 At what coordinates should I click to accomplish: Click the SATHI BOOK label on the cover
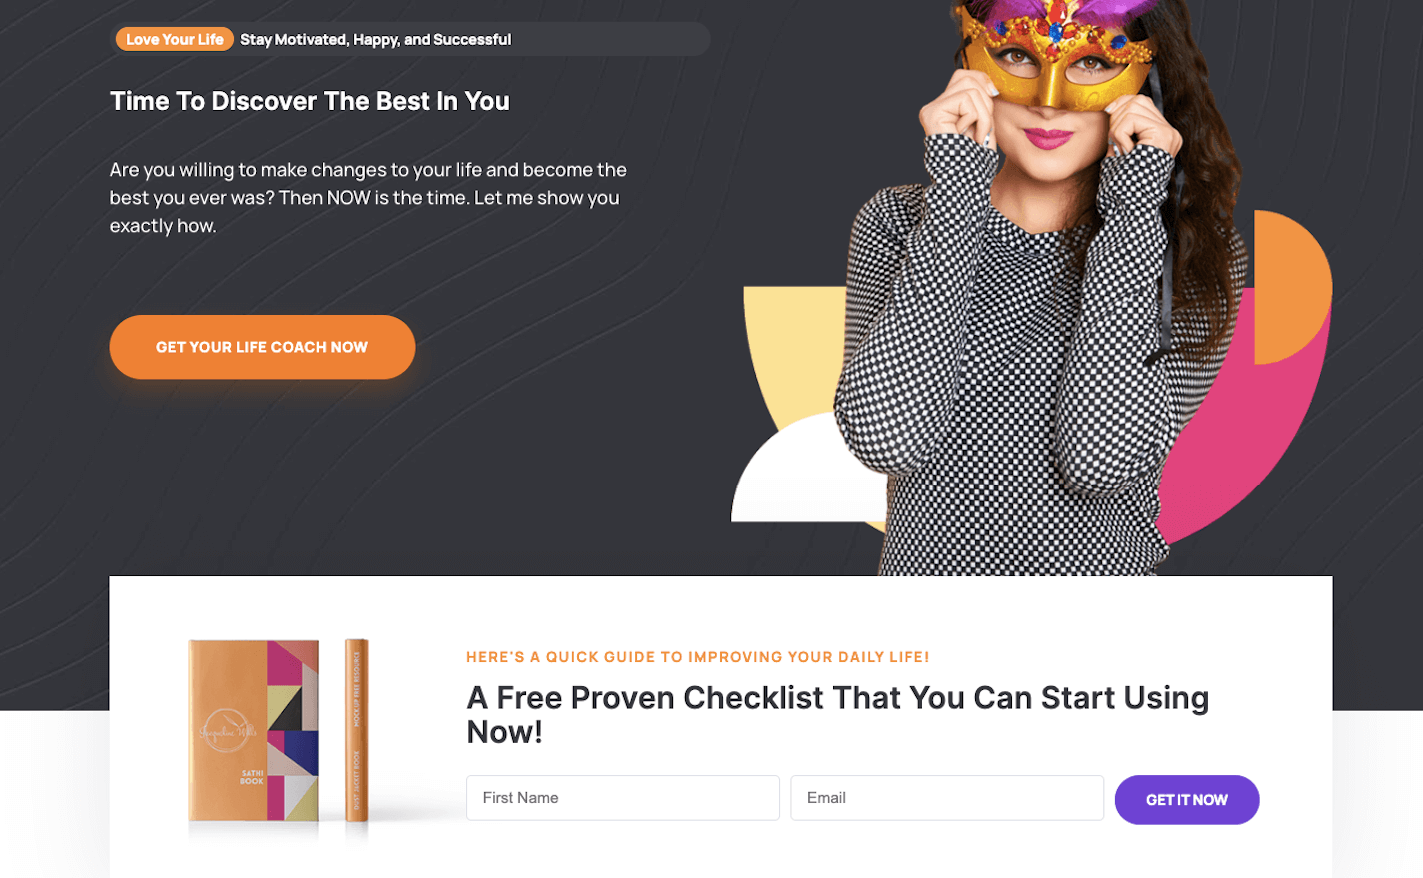point(252,777)
